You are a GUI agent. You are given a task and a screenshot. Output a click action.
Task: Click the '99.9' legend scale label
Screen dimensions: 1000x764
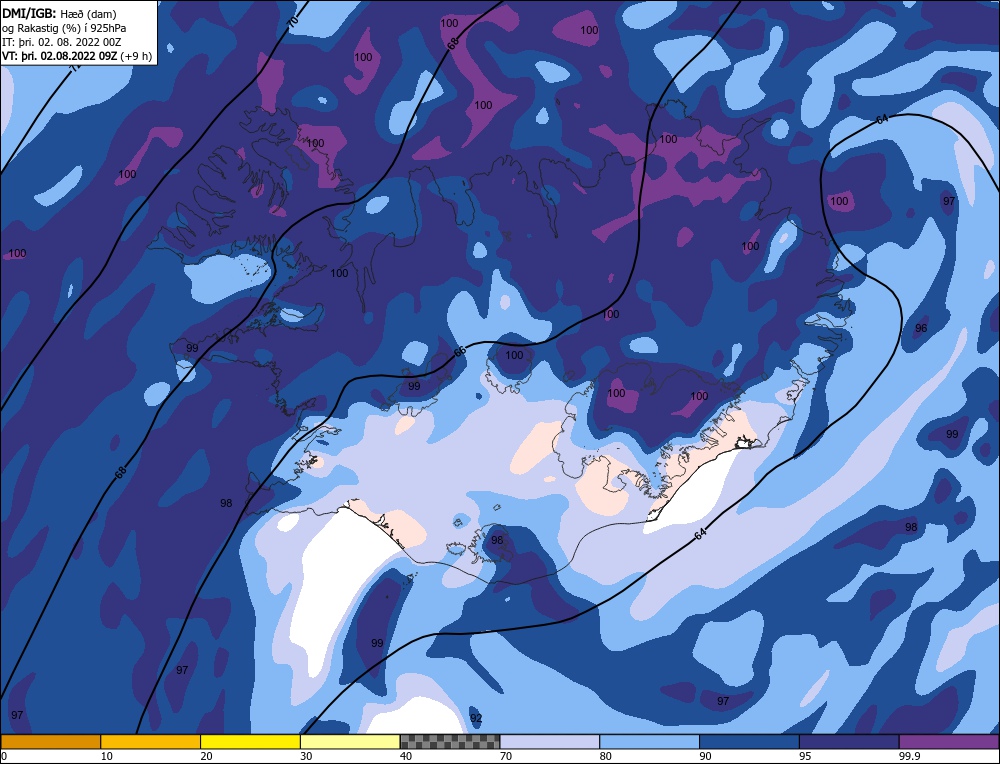[x=908, y=756]
